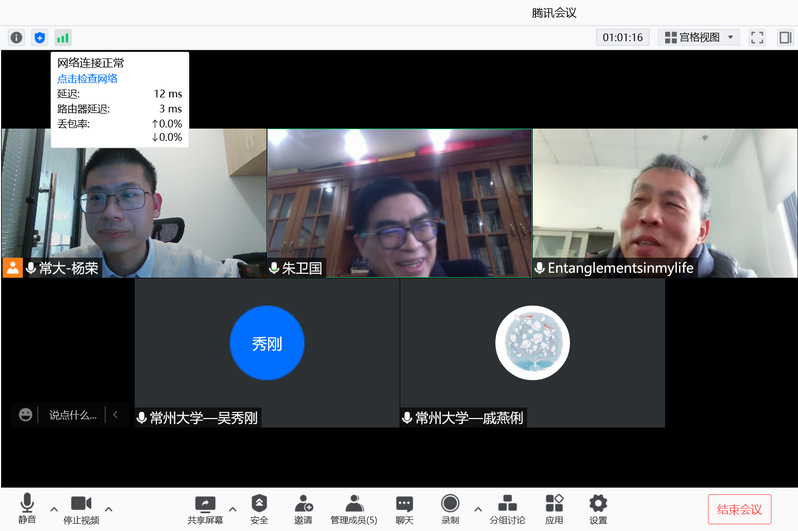
Task: Click the green network signal bars icon
Action: click(x=63, y=37)
